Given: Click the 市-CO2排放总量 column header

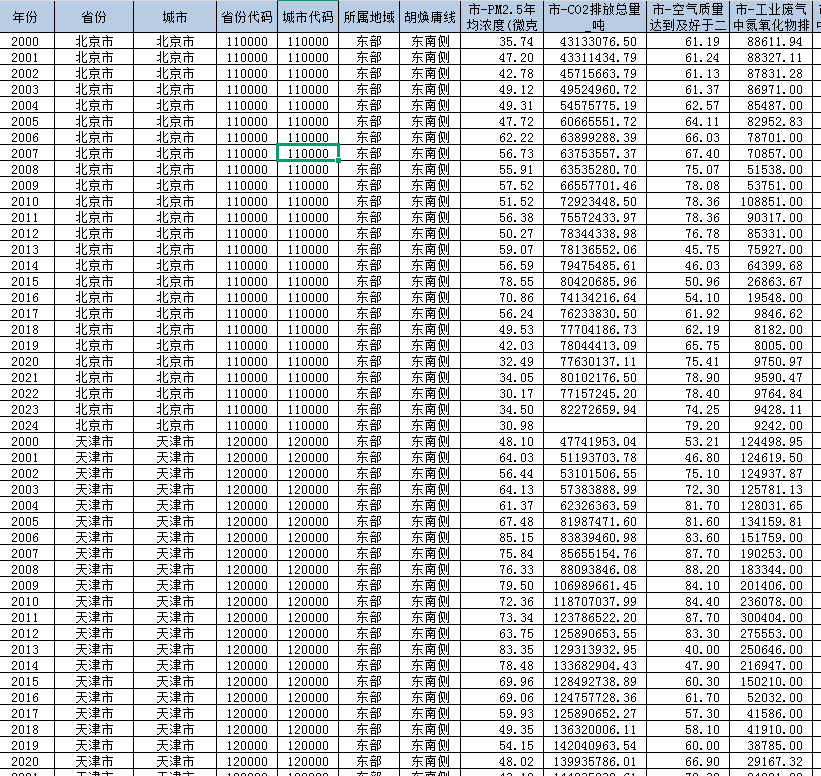Looking at the screenshot, I should click(594, 17).
